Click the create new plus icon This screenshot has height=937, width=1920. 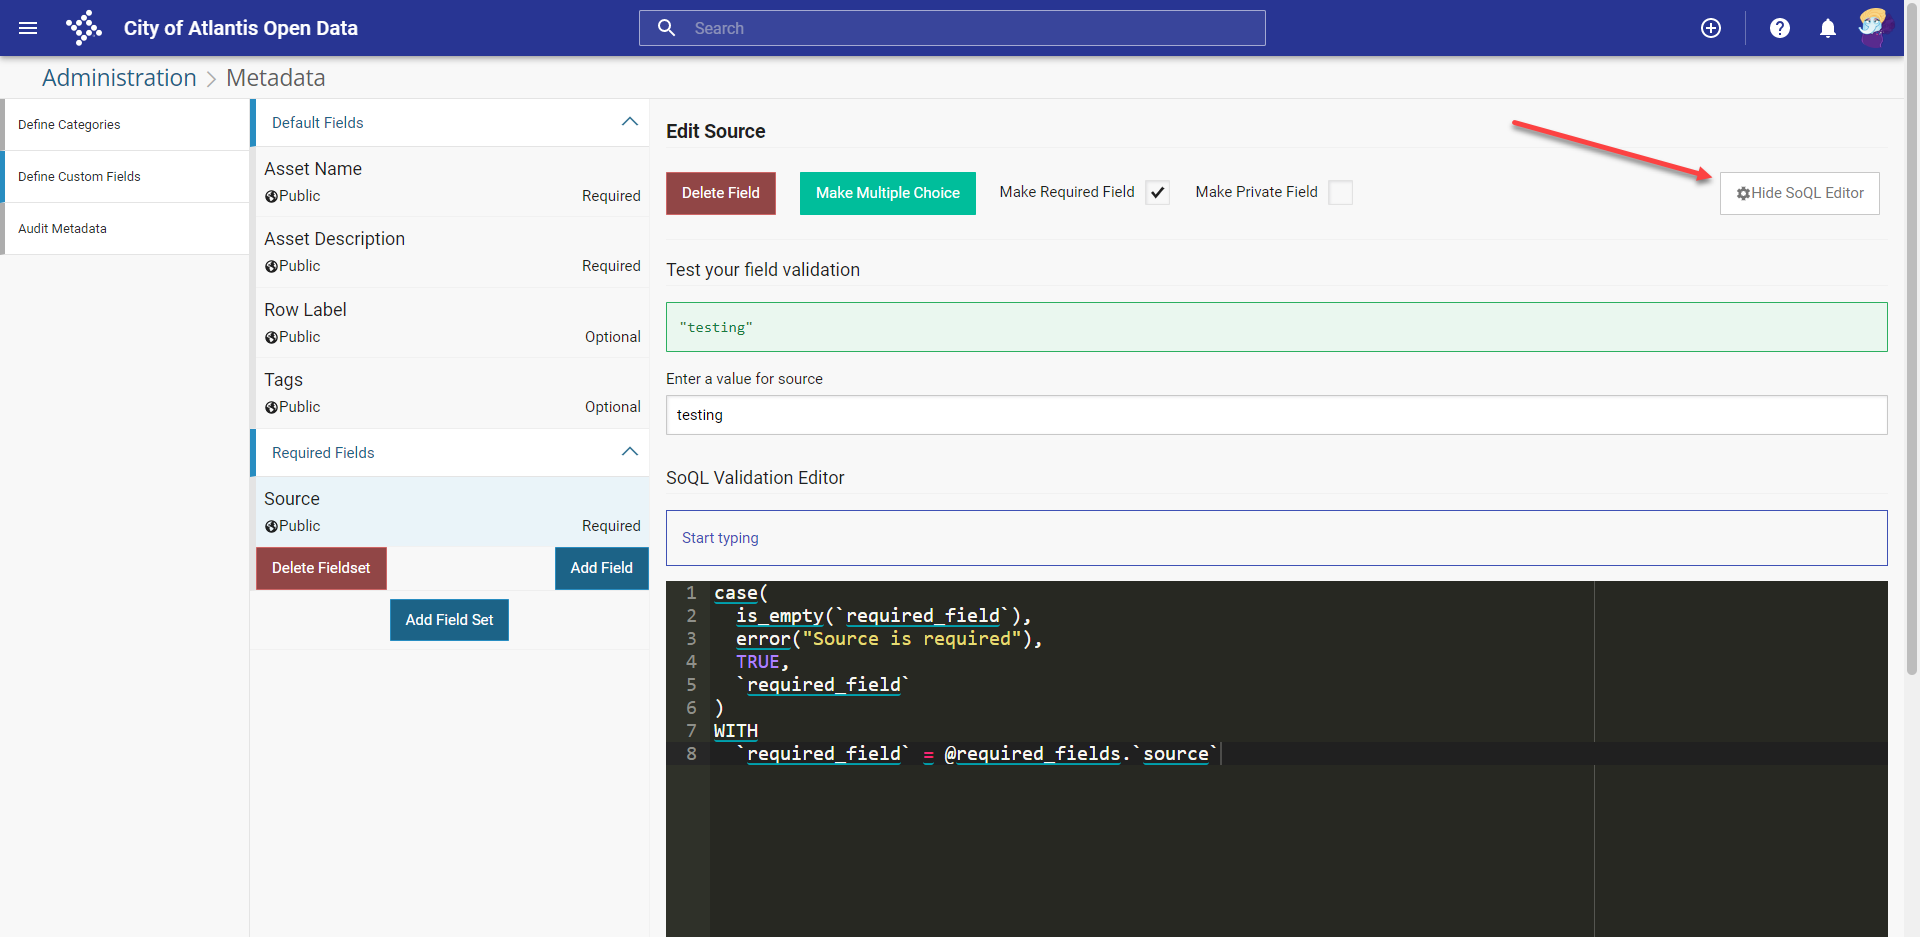1711,28
